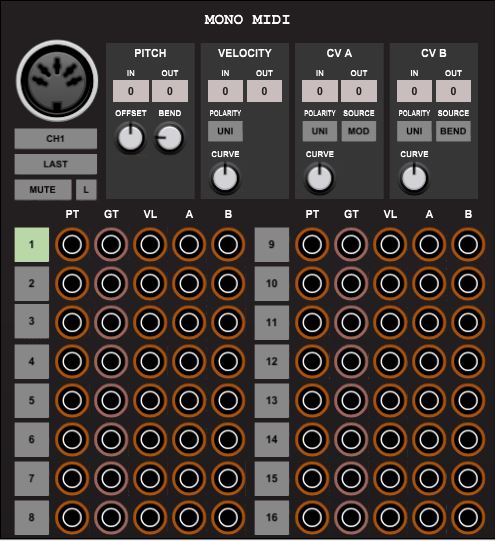
Task: Click the Pitch IN value field
Action: [131, 91]
